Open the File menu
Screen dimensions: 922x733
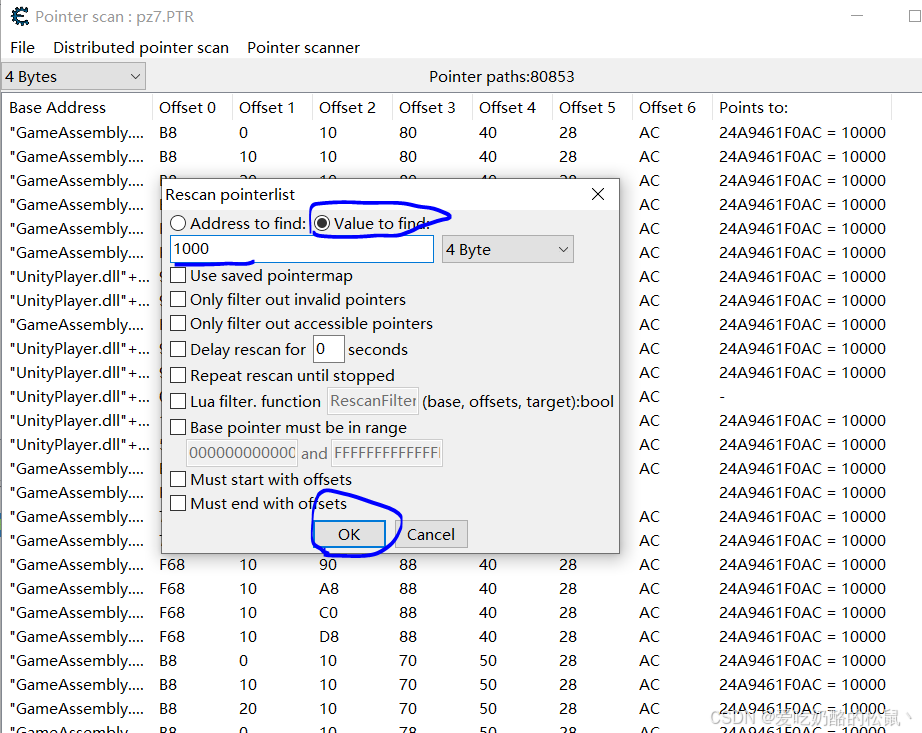point(22,48)
